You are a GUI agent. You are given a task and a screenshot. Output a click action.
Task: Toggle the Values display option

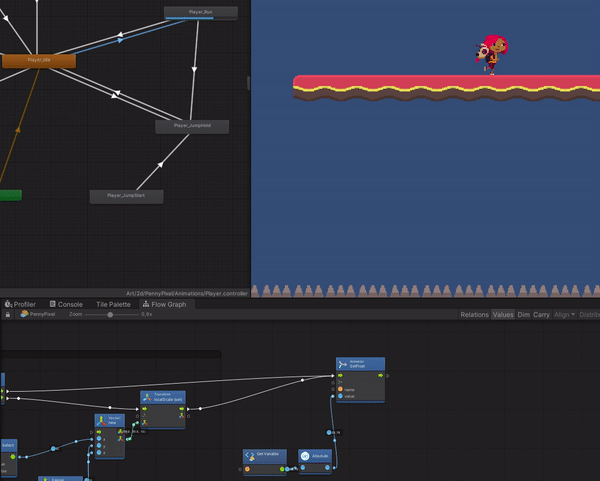[x=503, y=315]
